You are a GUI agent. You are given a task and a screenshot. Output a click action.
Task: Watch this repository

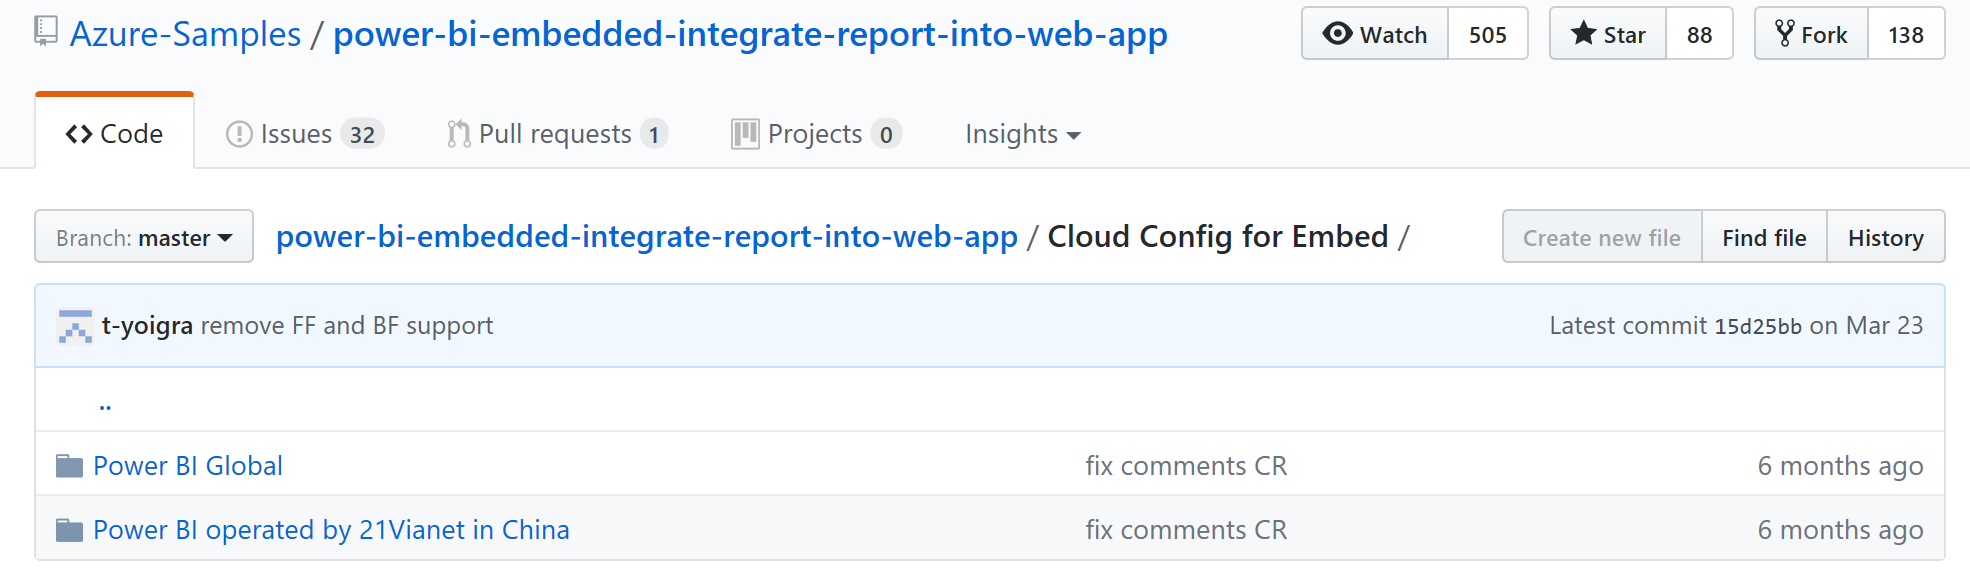click(1375, 34)
